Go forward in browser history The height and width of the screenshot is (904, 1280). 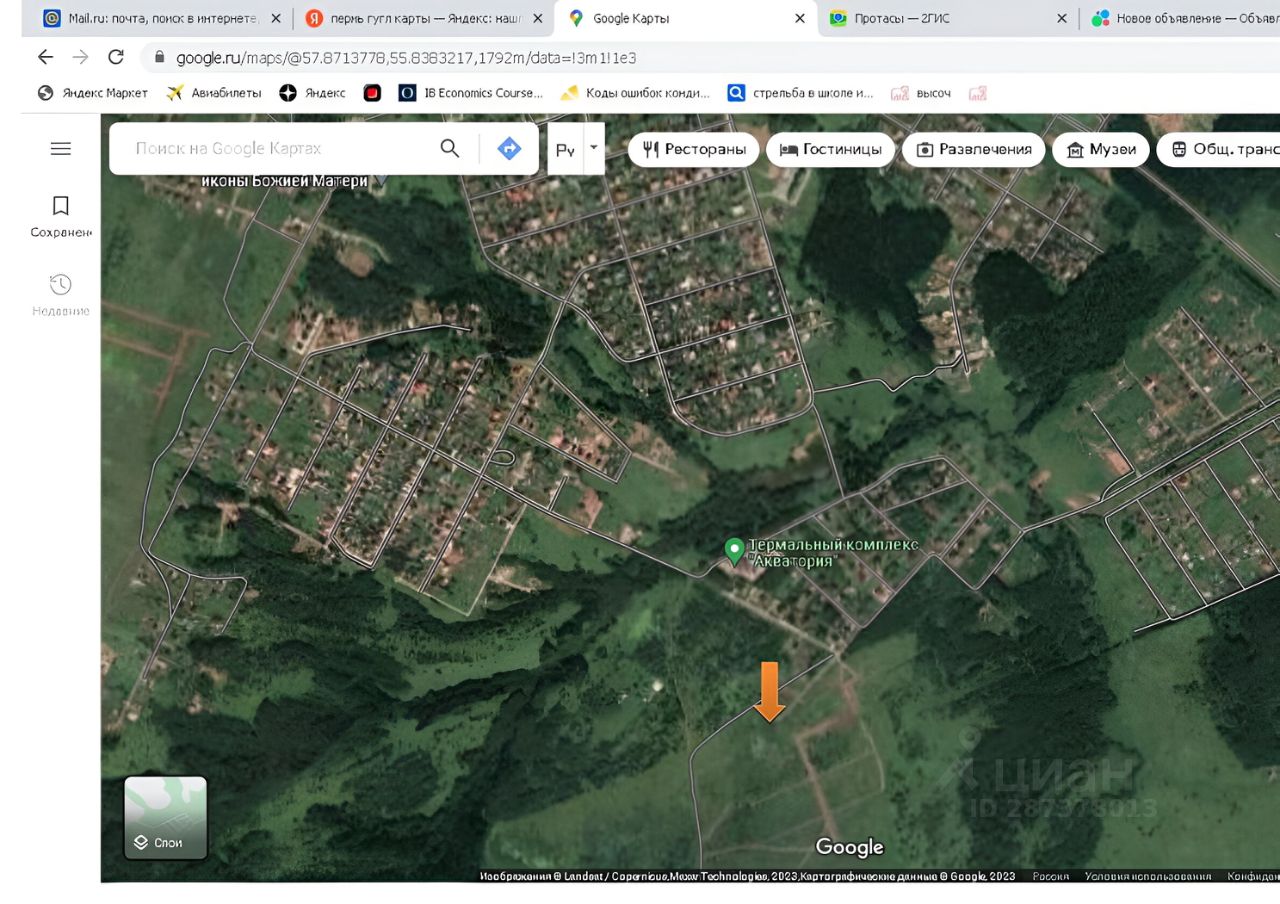(81, 57)
